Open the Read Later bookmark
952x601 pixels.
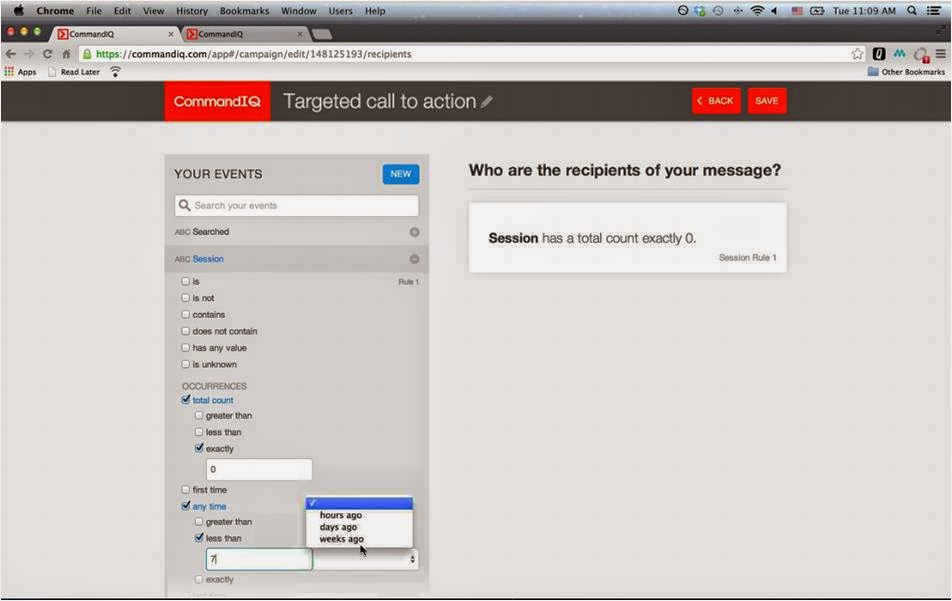(x=73, y=72)
